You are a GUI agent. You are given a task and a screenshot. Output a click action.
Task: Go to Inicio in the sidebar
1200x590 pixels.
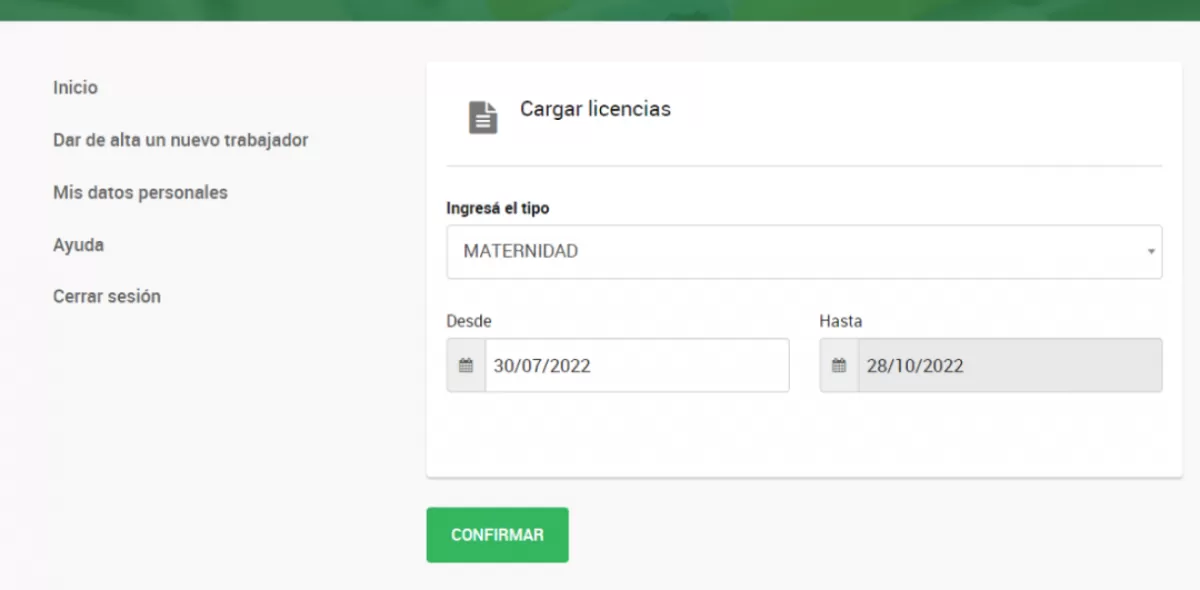(x=75, y=88)
